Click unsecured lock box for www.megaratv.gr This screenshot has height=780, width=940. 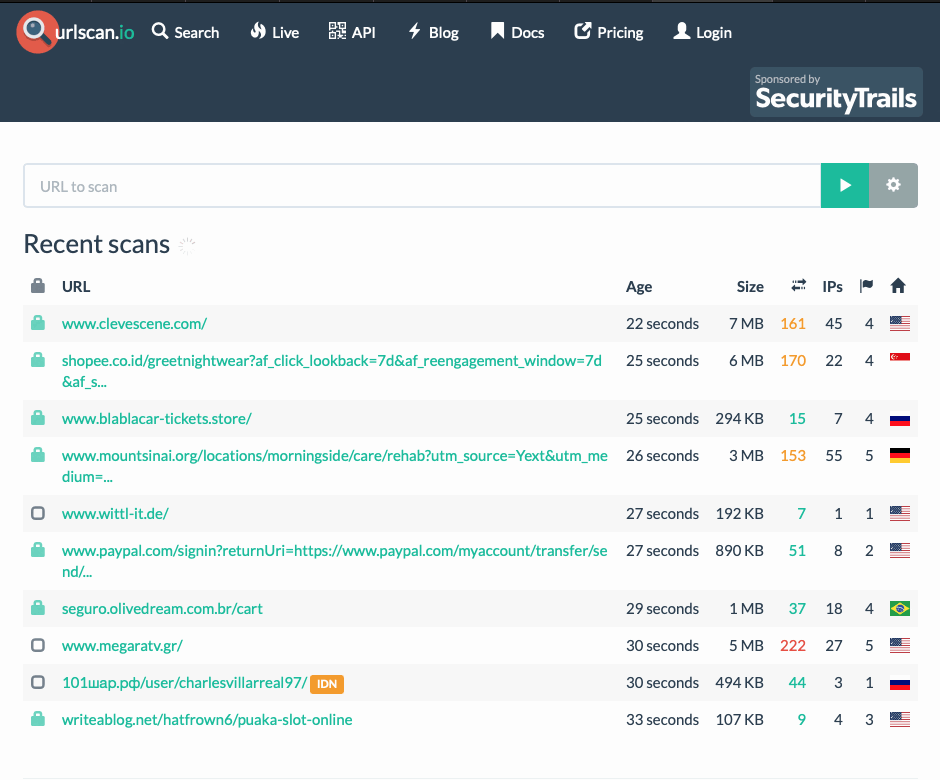coord(38,646)
